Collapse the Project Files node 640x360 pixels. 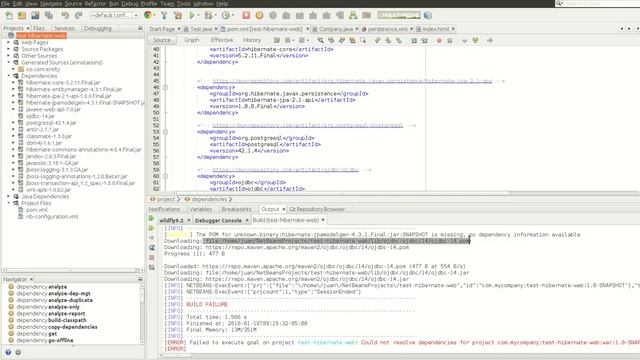coord(9,203)
